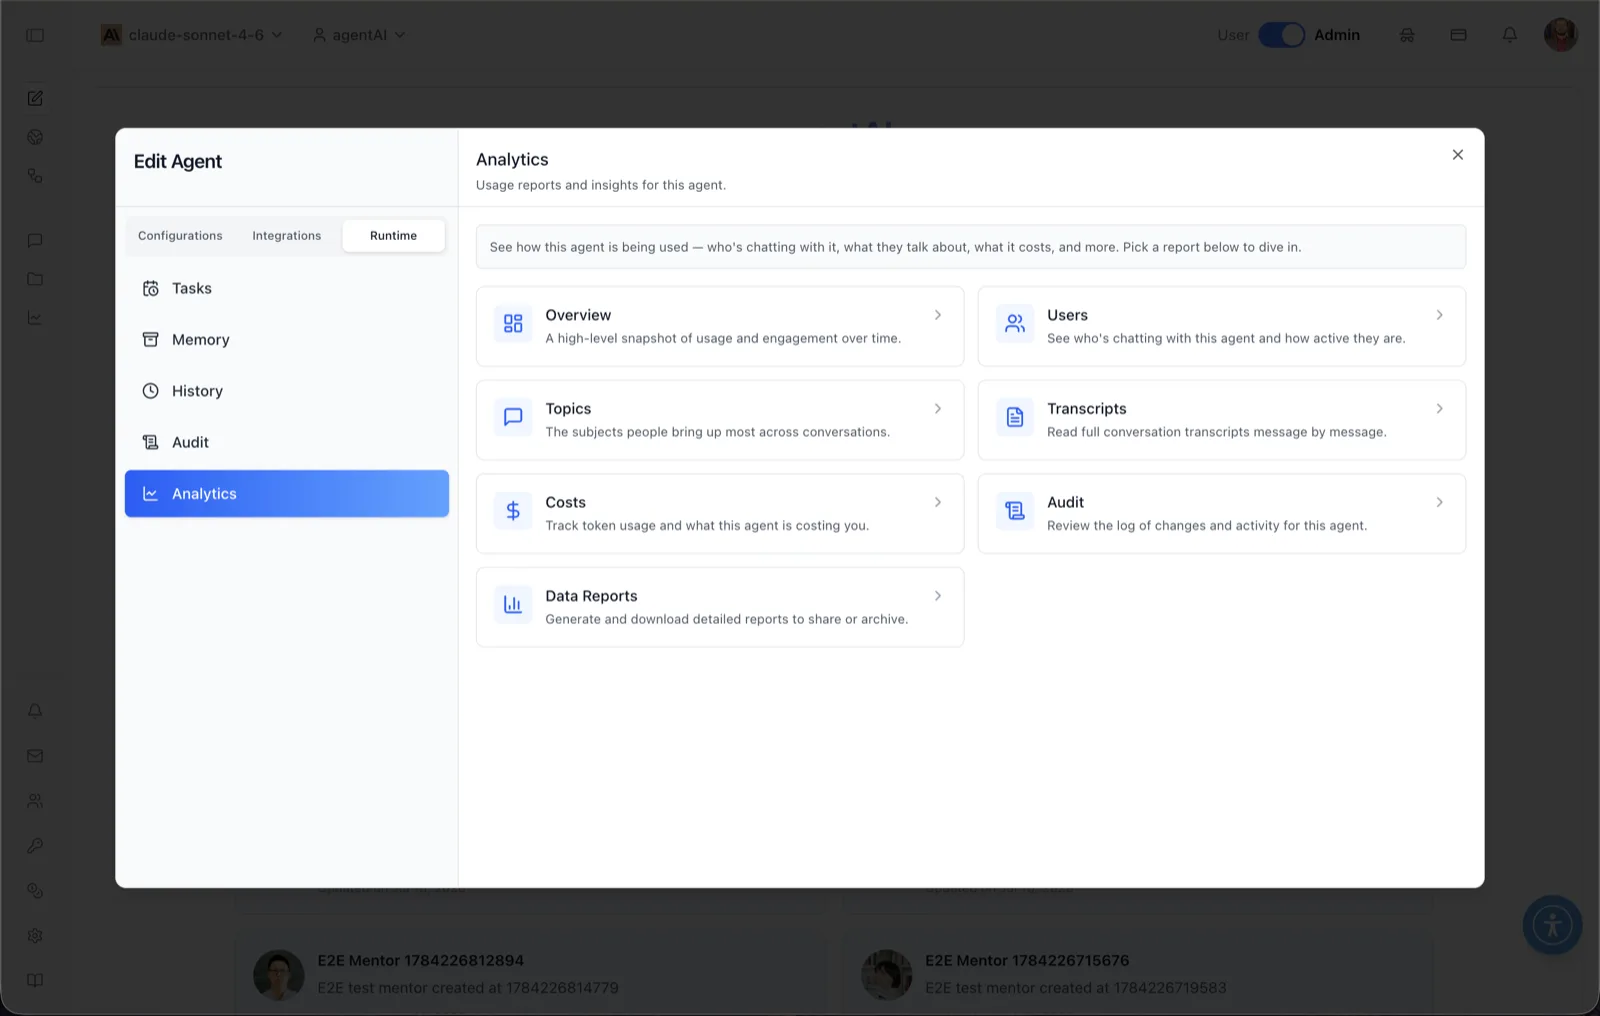Image resolution: width=1600 pixels, height=1016 pixels.
Task: Open the accessibility widget button
Action: tap(1553, 925)
